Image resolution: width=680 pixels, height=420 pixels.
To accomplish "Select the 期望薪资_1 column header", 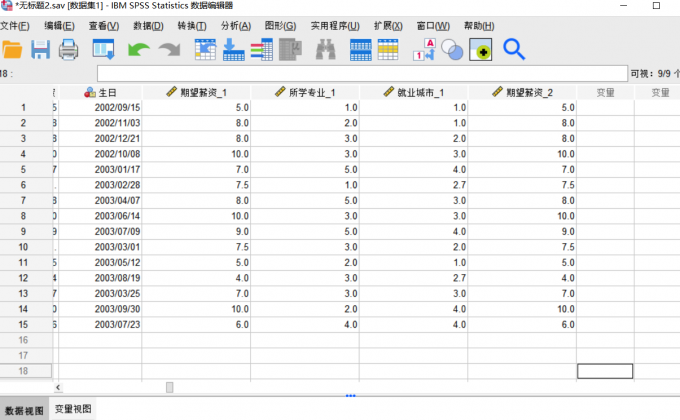I will (x=196, y=92).
